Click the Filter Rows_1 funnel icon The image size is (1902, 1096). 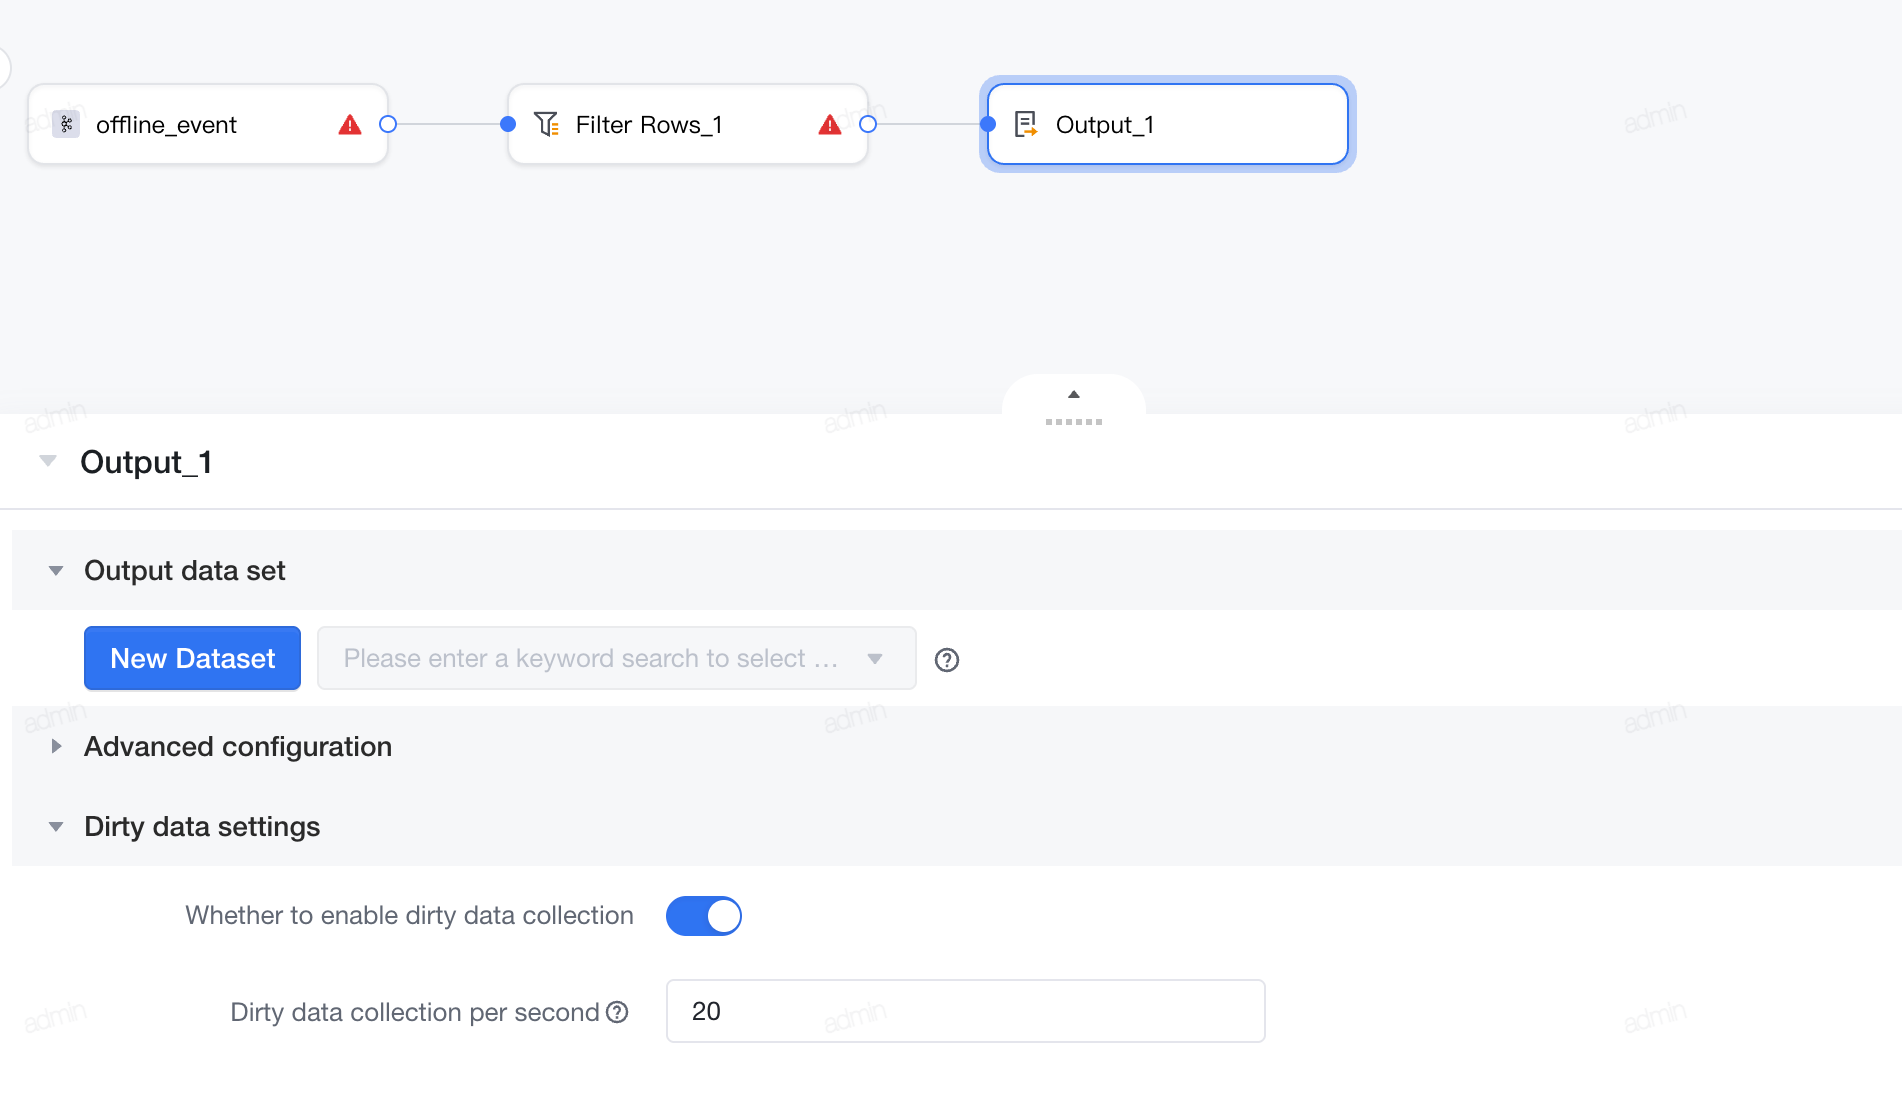546,124
